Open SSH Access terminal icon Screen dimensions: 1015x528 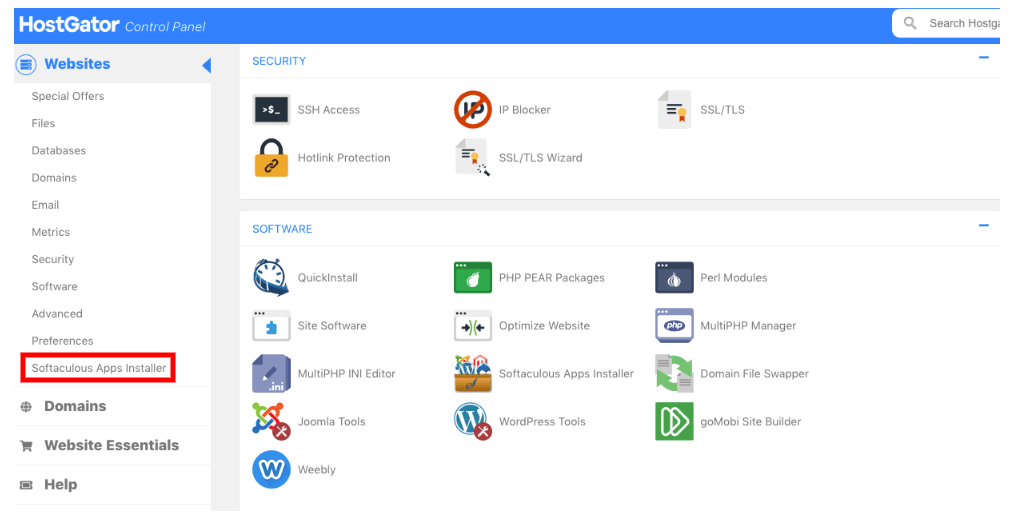coord(271,110)
